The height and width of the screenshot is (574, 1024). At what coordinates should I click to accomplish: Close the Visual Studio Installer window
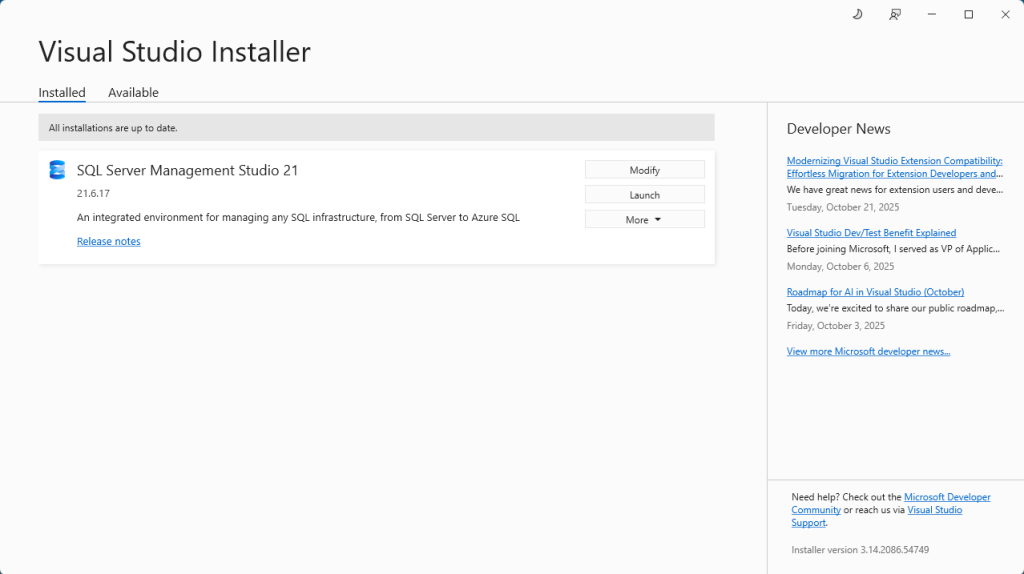(x=1005, y=14)
